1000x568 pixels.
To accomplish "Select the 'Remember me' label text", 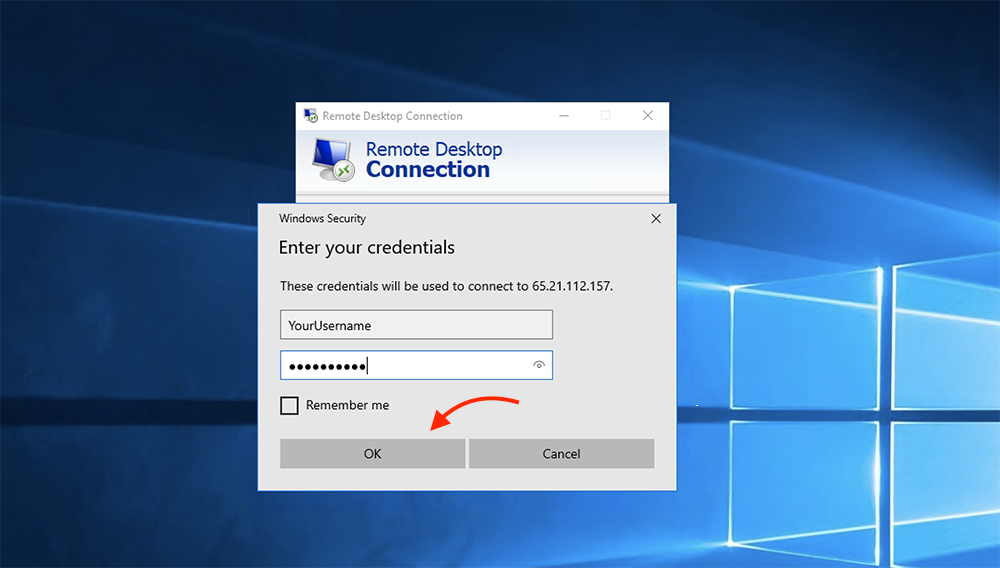I will [x=348, y=405].
